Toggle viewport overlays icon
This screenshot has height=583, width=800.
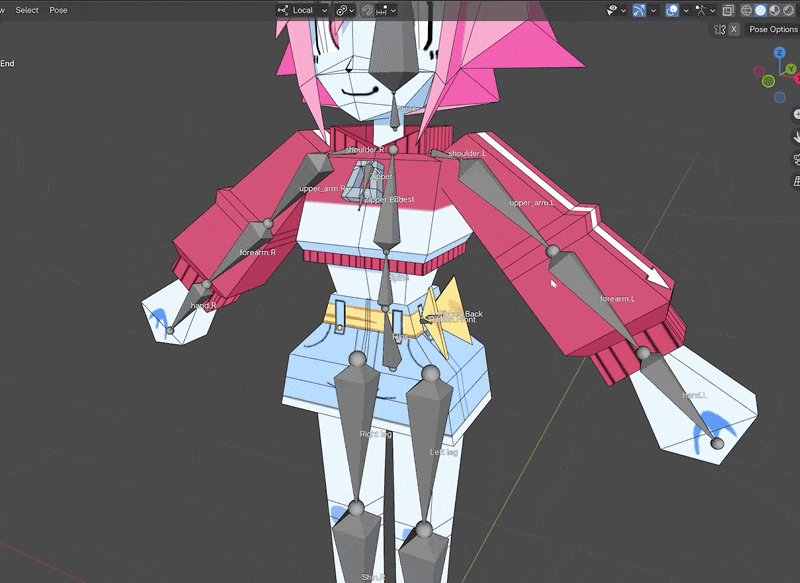coord(673,10)
